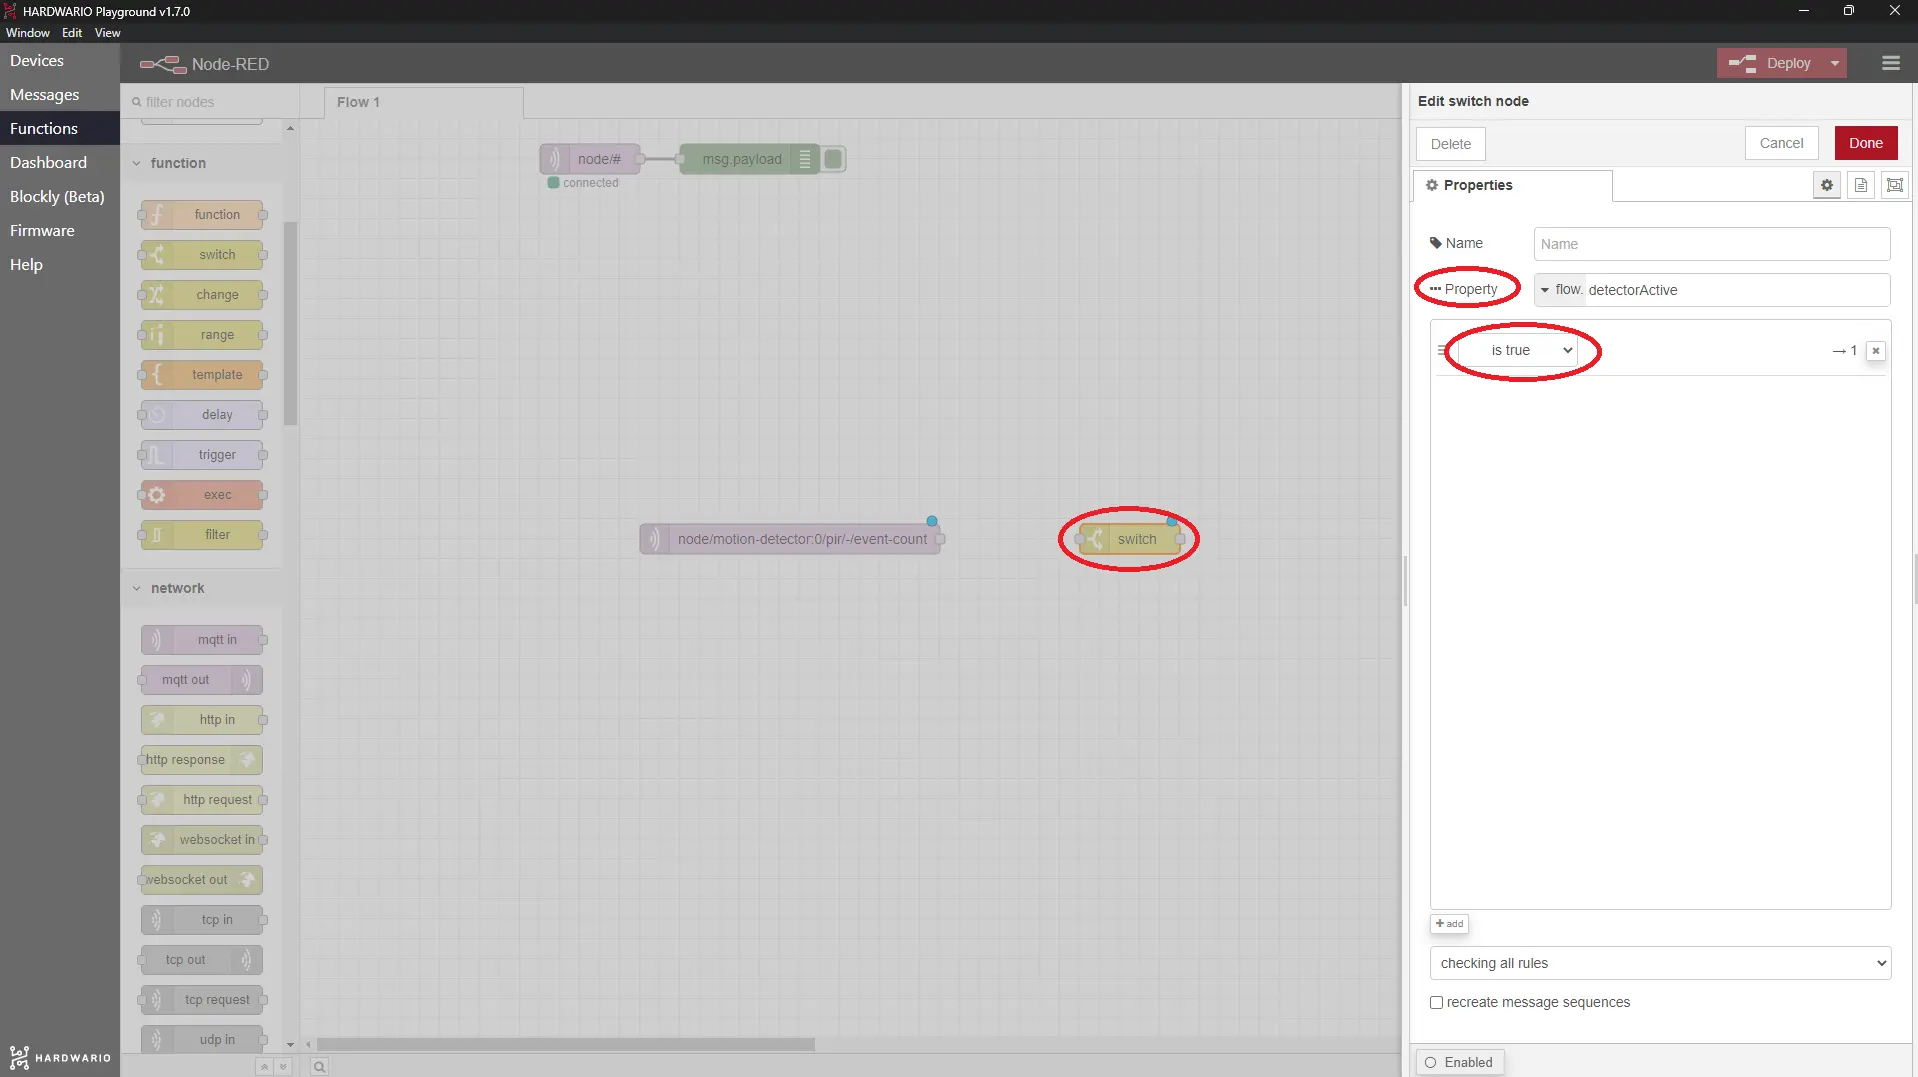Open Dashboard in sidebar
The width and height of the screenshot is (1918, 1077).
pos(60,163)
